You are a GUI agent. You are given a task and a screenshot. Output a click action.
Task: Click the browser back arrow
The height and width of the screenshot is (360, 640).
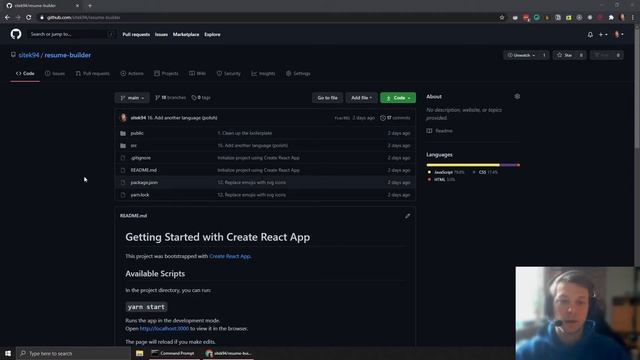coord(7,18)
